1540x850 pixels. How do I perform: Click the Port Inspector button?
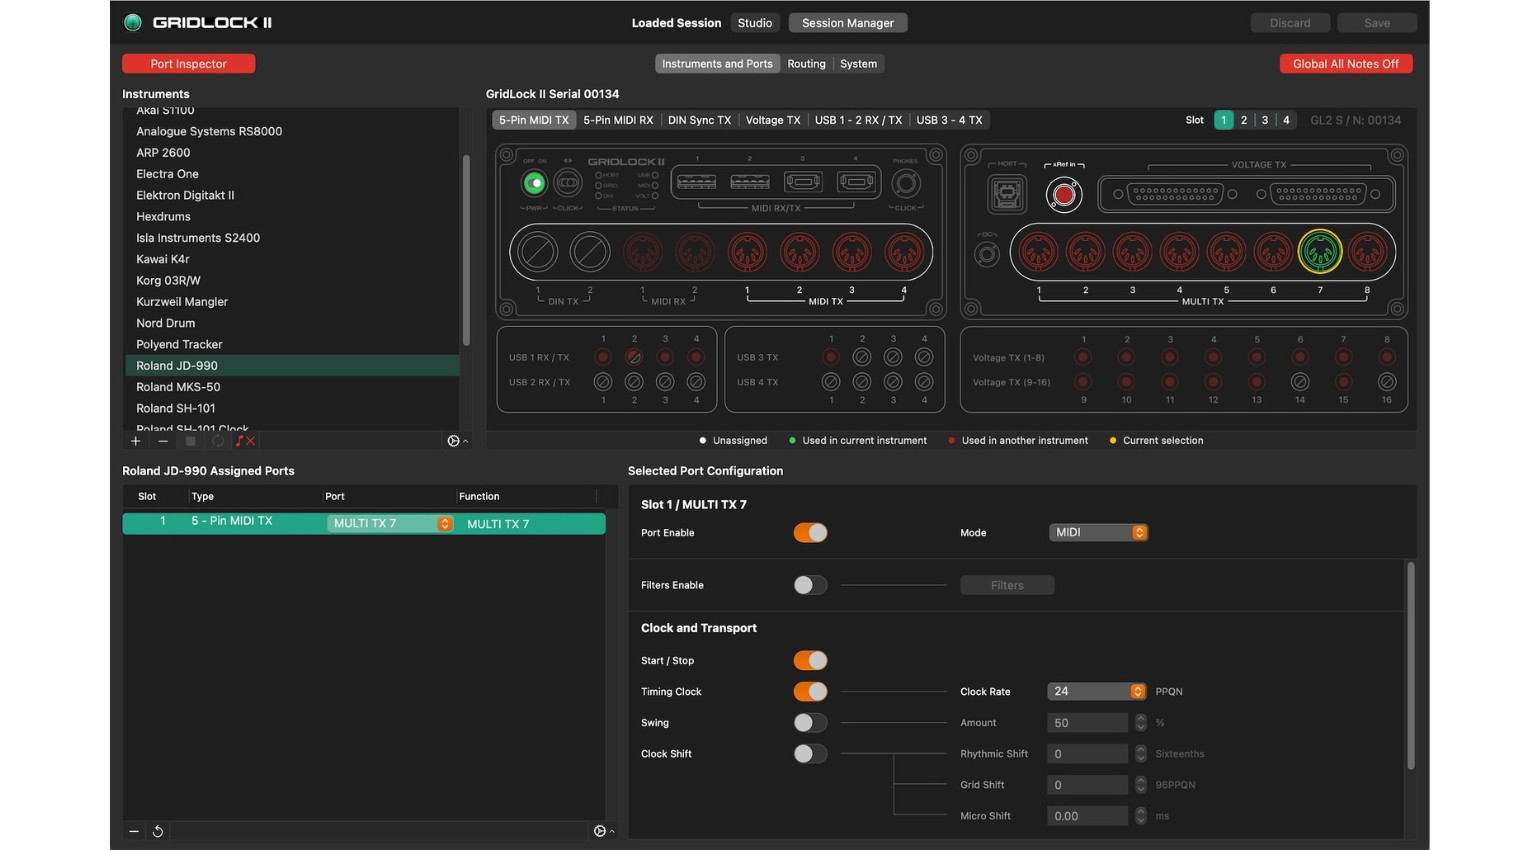188,64
